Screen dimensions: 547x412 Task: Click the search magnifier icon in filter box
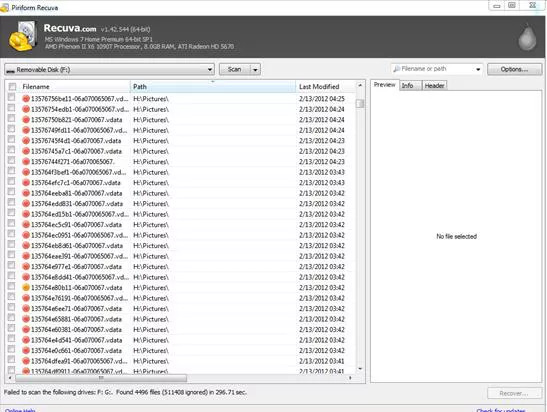(x=397, y=69)
